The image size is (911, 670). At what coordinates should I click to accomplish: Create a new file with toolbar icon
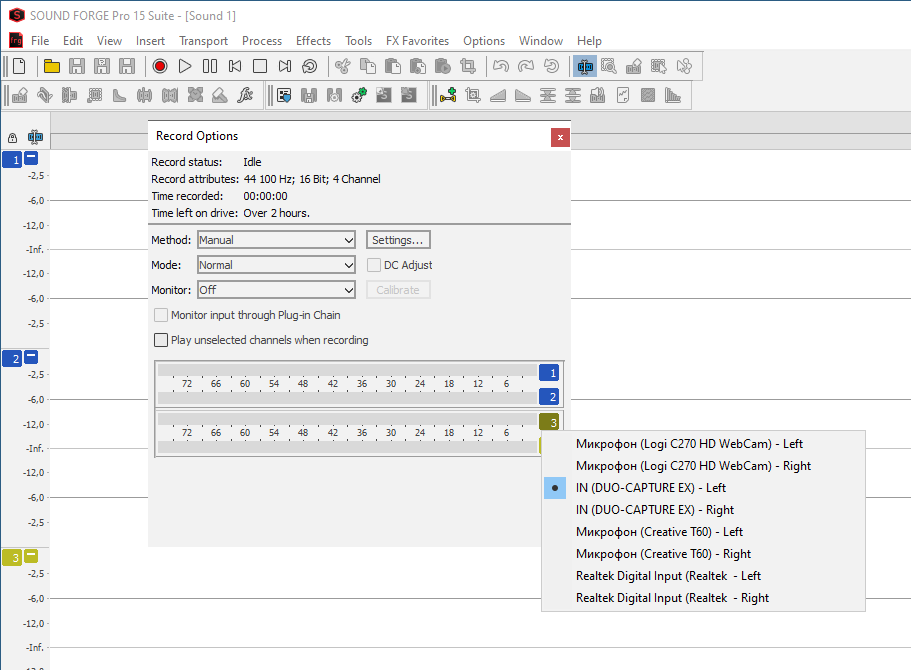19,66
